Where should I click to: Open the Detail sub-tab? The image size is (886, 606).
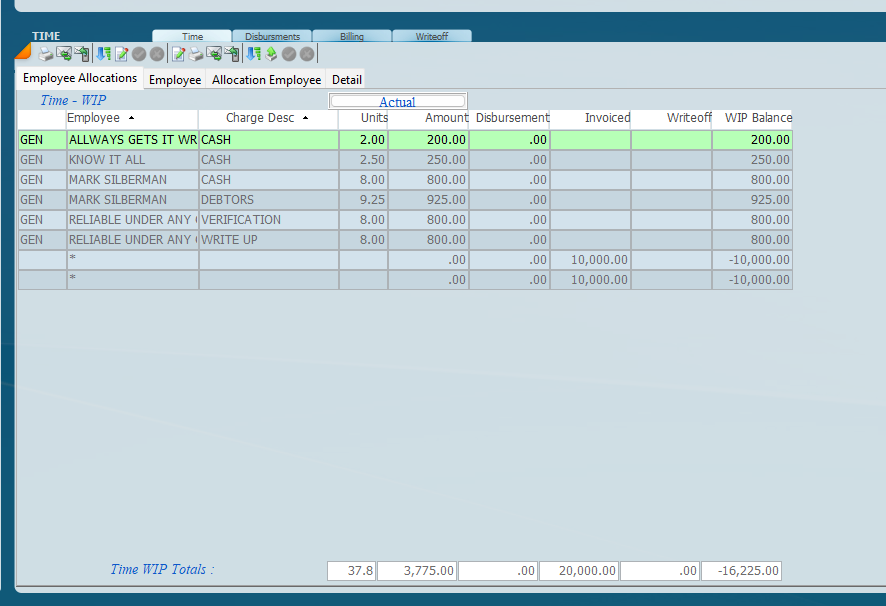(x=347, y=80)
